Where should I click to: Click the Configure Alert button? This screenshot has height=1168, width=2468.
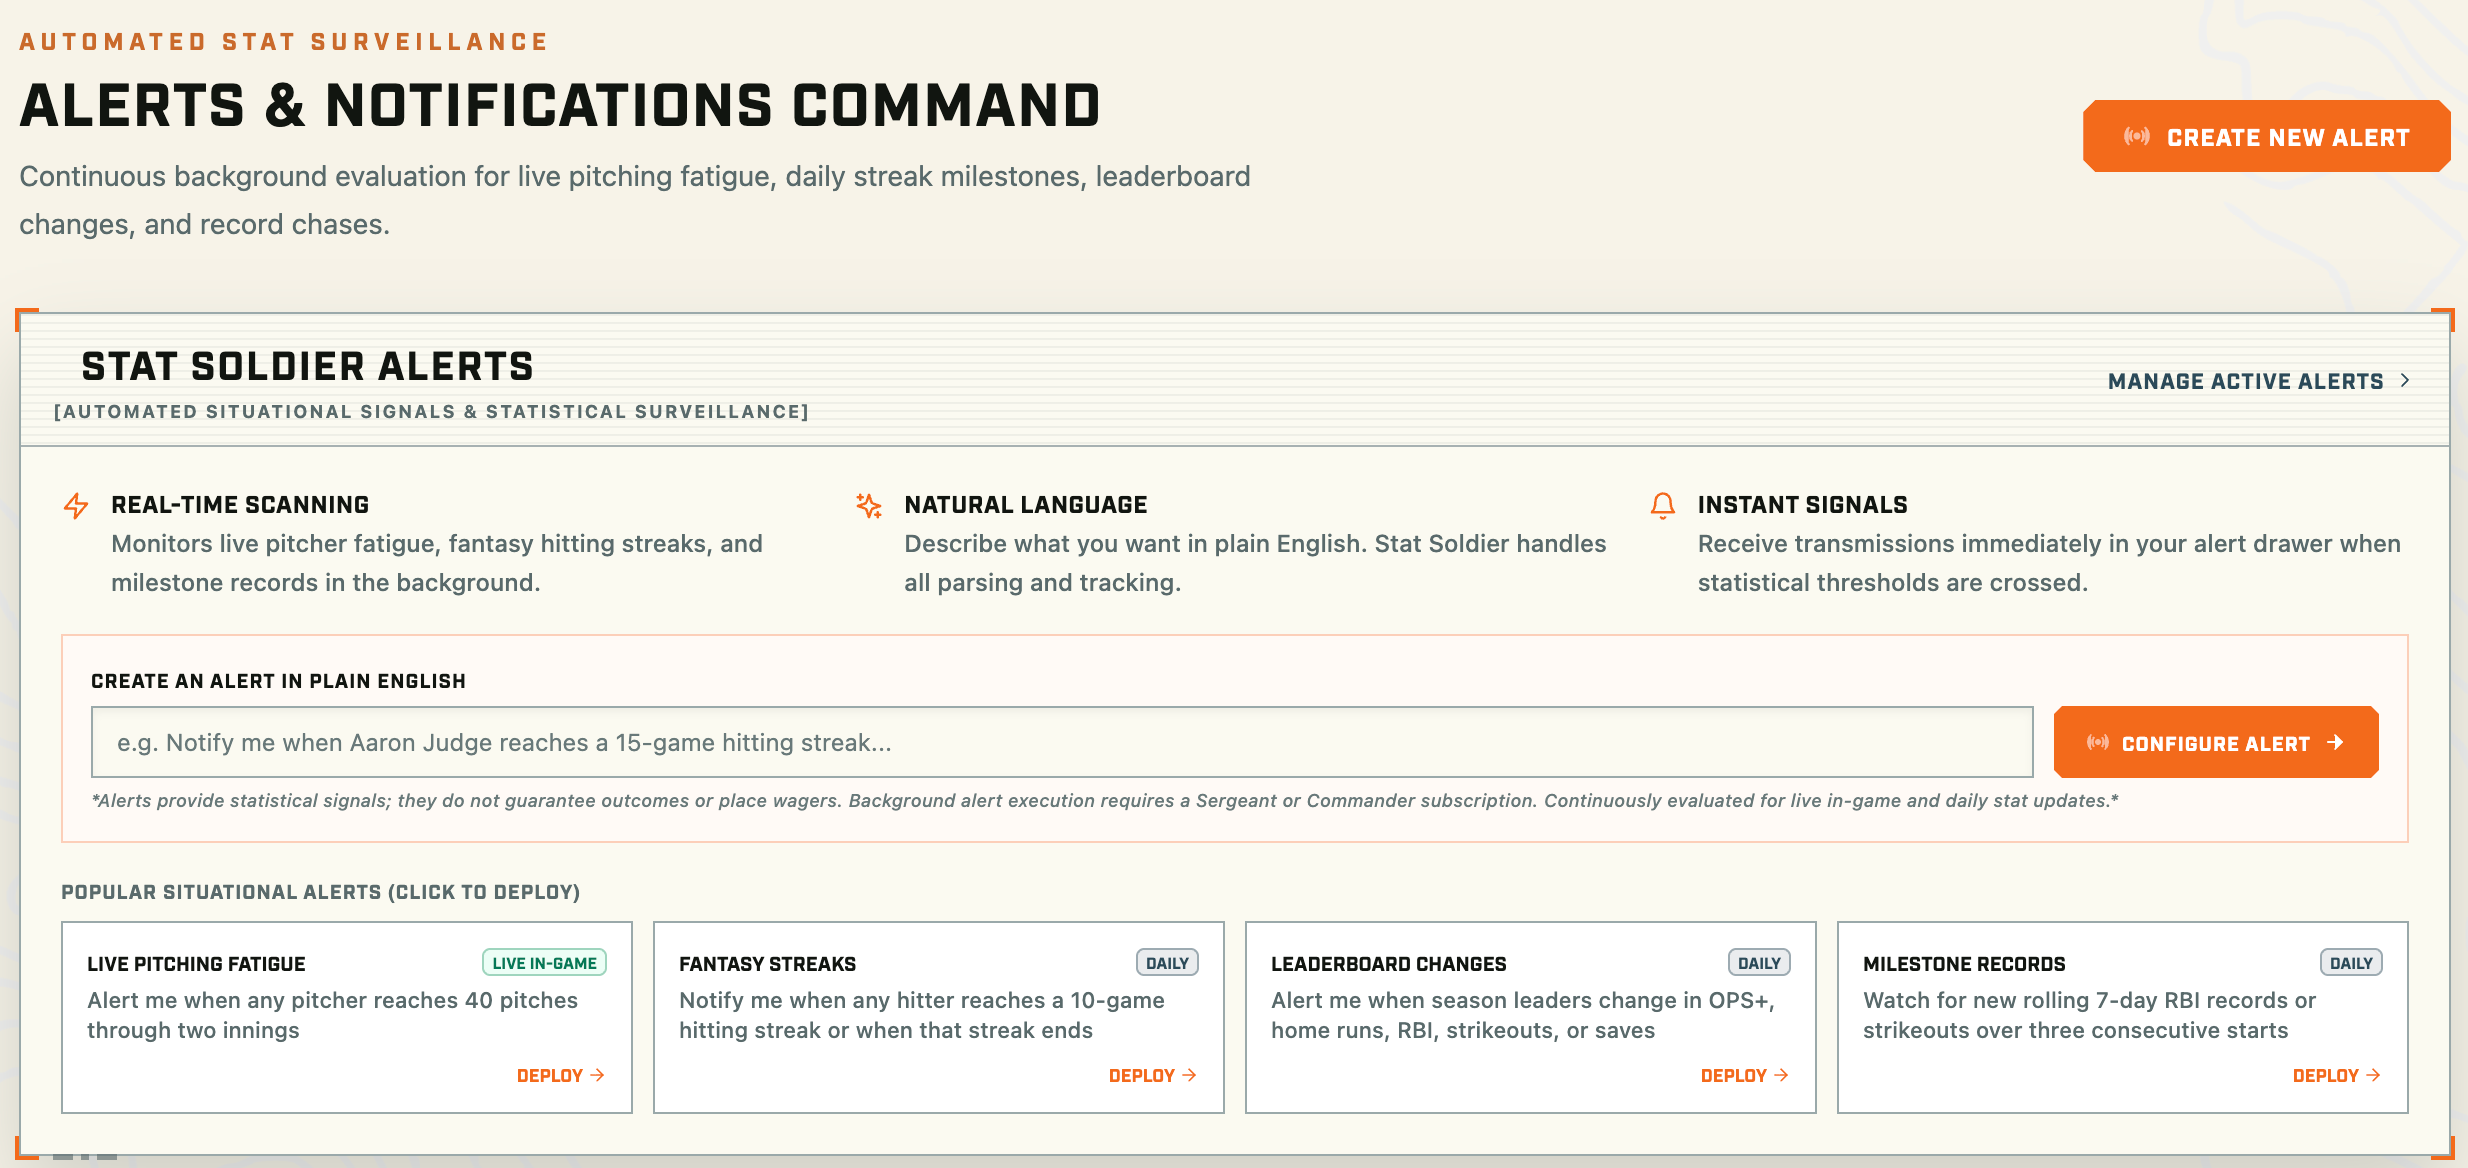pos(2216,742)
